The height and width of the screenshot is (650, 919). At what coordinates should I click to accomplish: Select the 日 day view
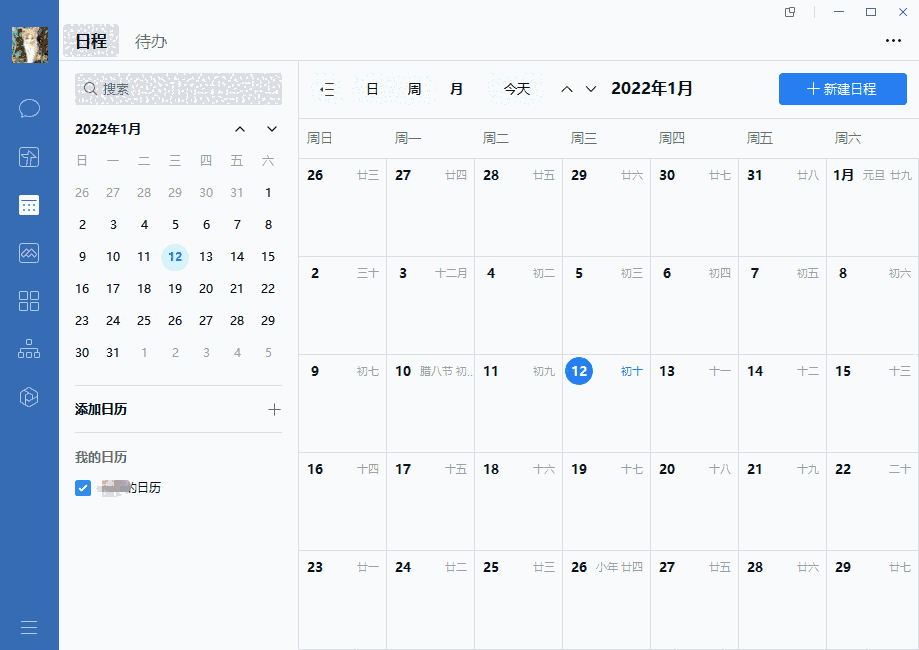372,89
